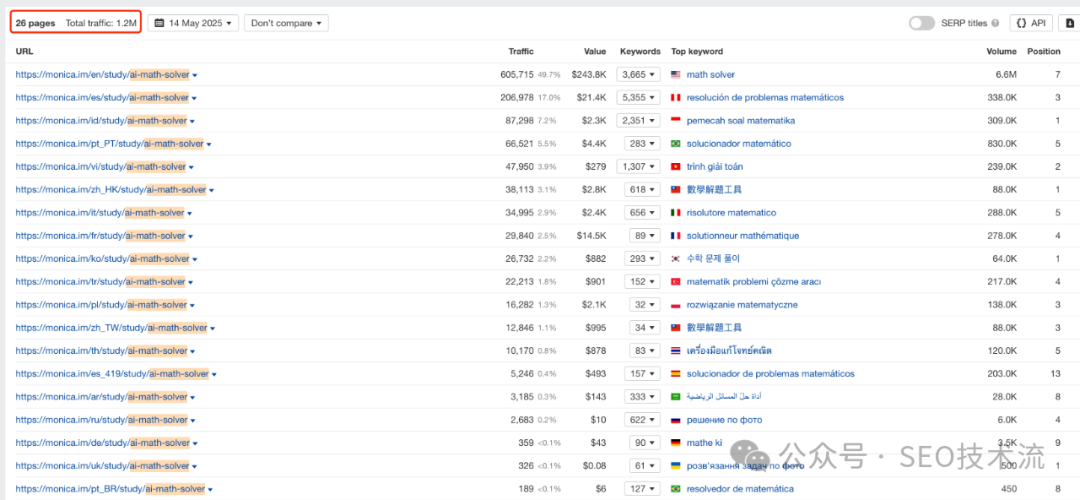The width and height of the screenshot is (1080, 500).
Task: Open the 14 May 2025 date picker
Action: pos(193,23)
